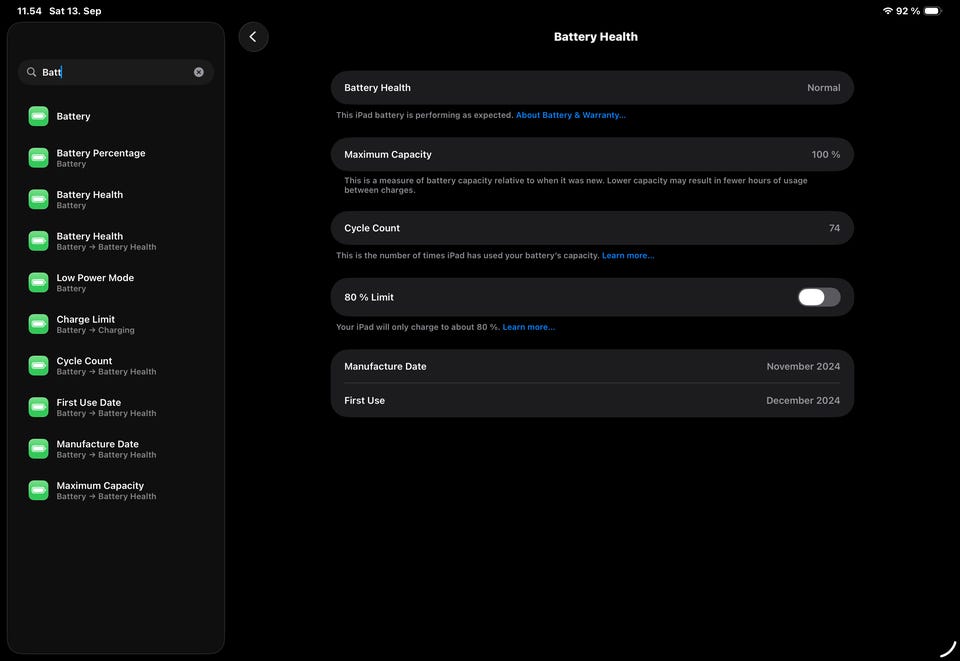960x661 pixels.
Task: Open Battery Percentage search result
Action: click(x=100, y=158)
